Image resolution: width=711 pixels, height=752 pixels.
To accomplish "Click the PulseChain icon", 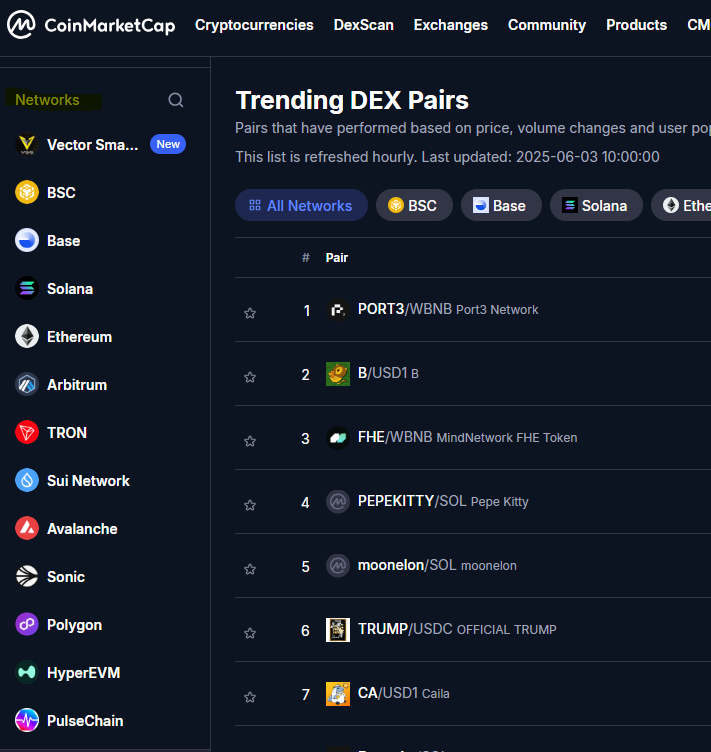I will tap(27, 720).
